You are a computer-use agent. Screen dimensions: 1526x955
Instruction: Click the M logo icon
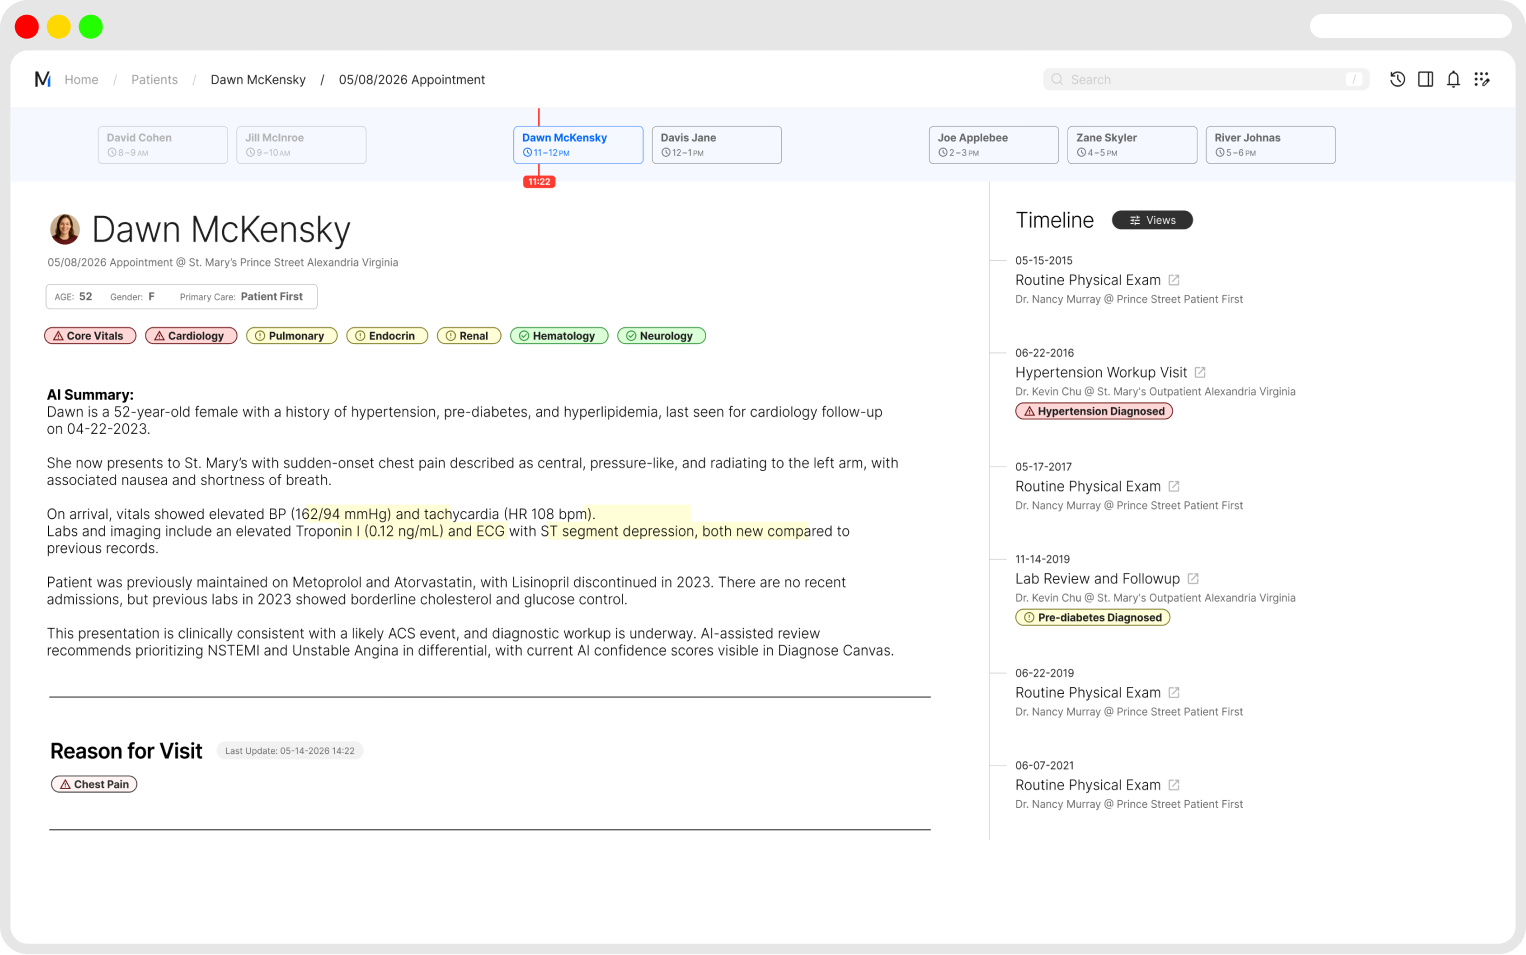click(42, 79)
